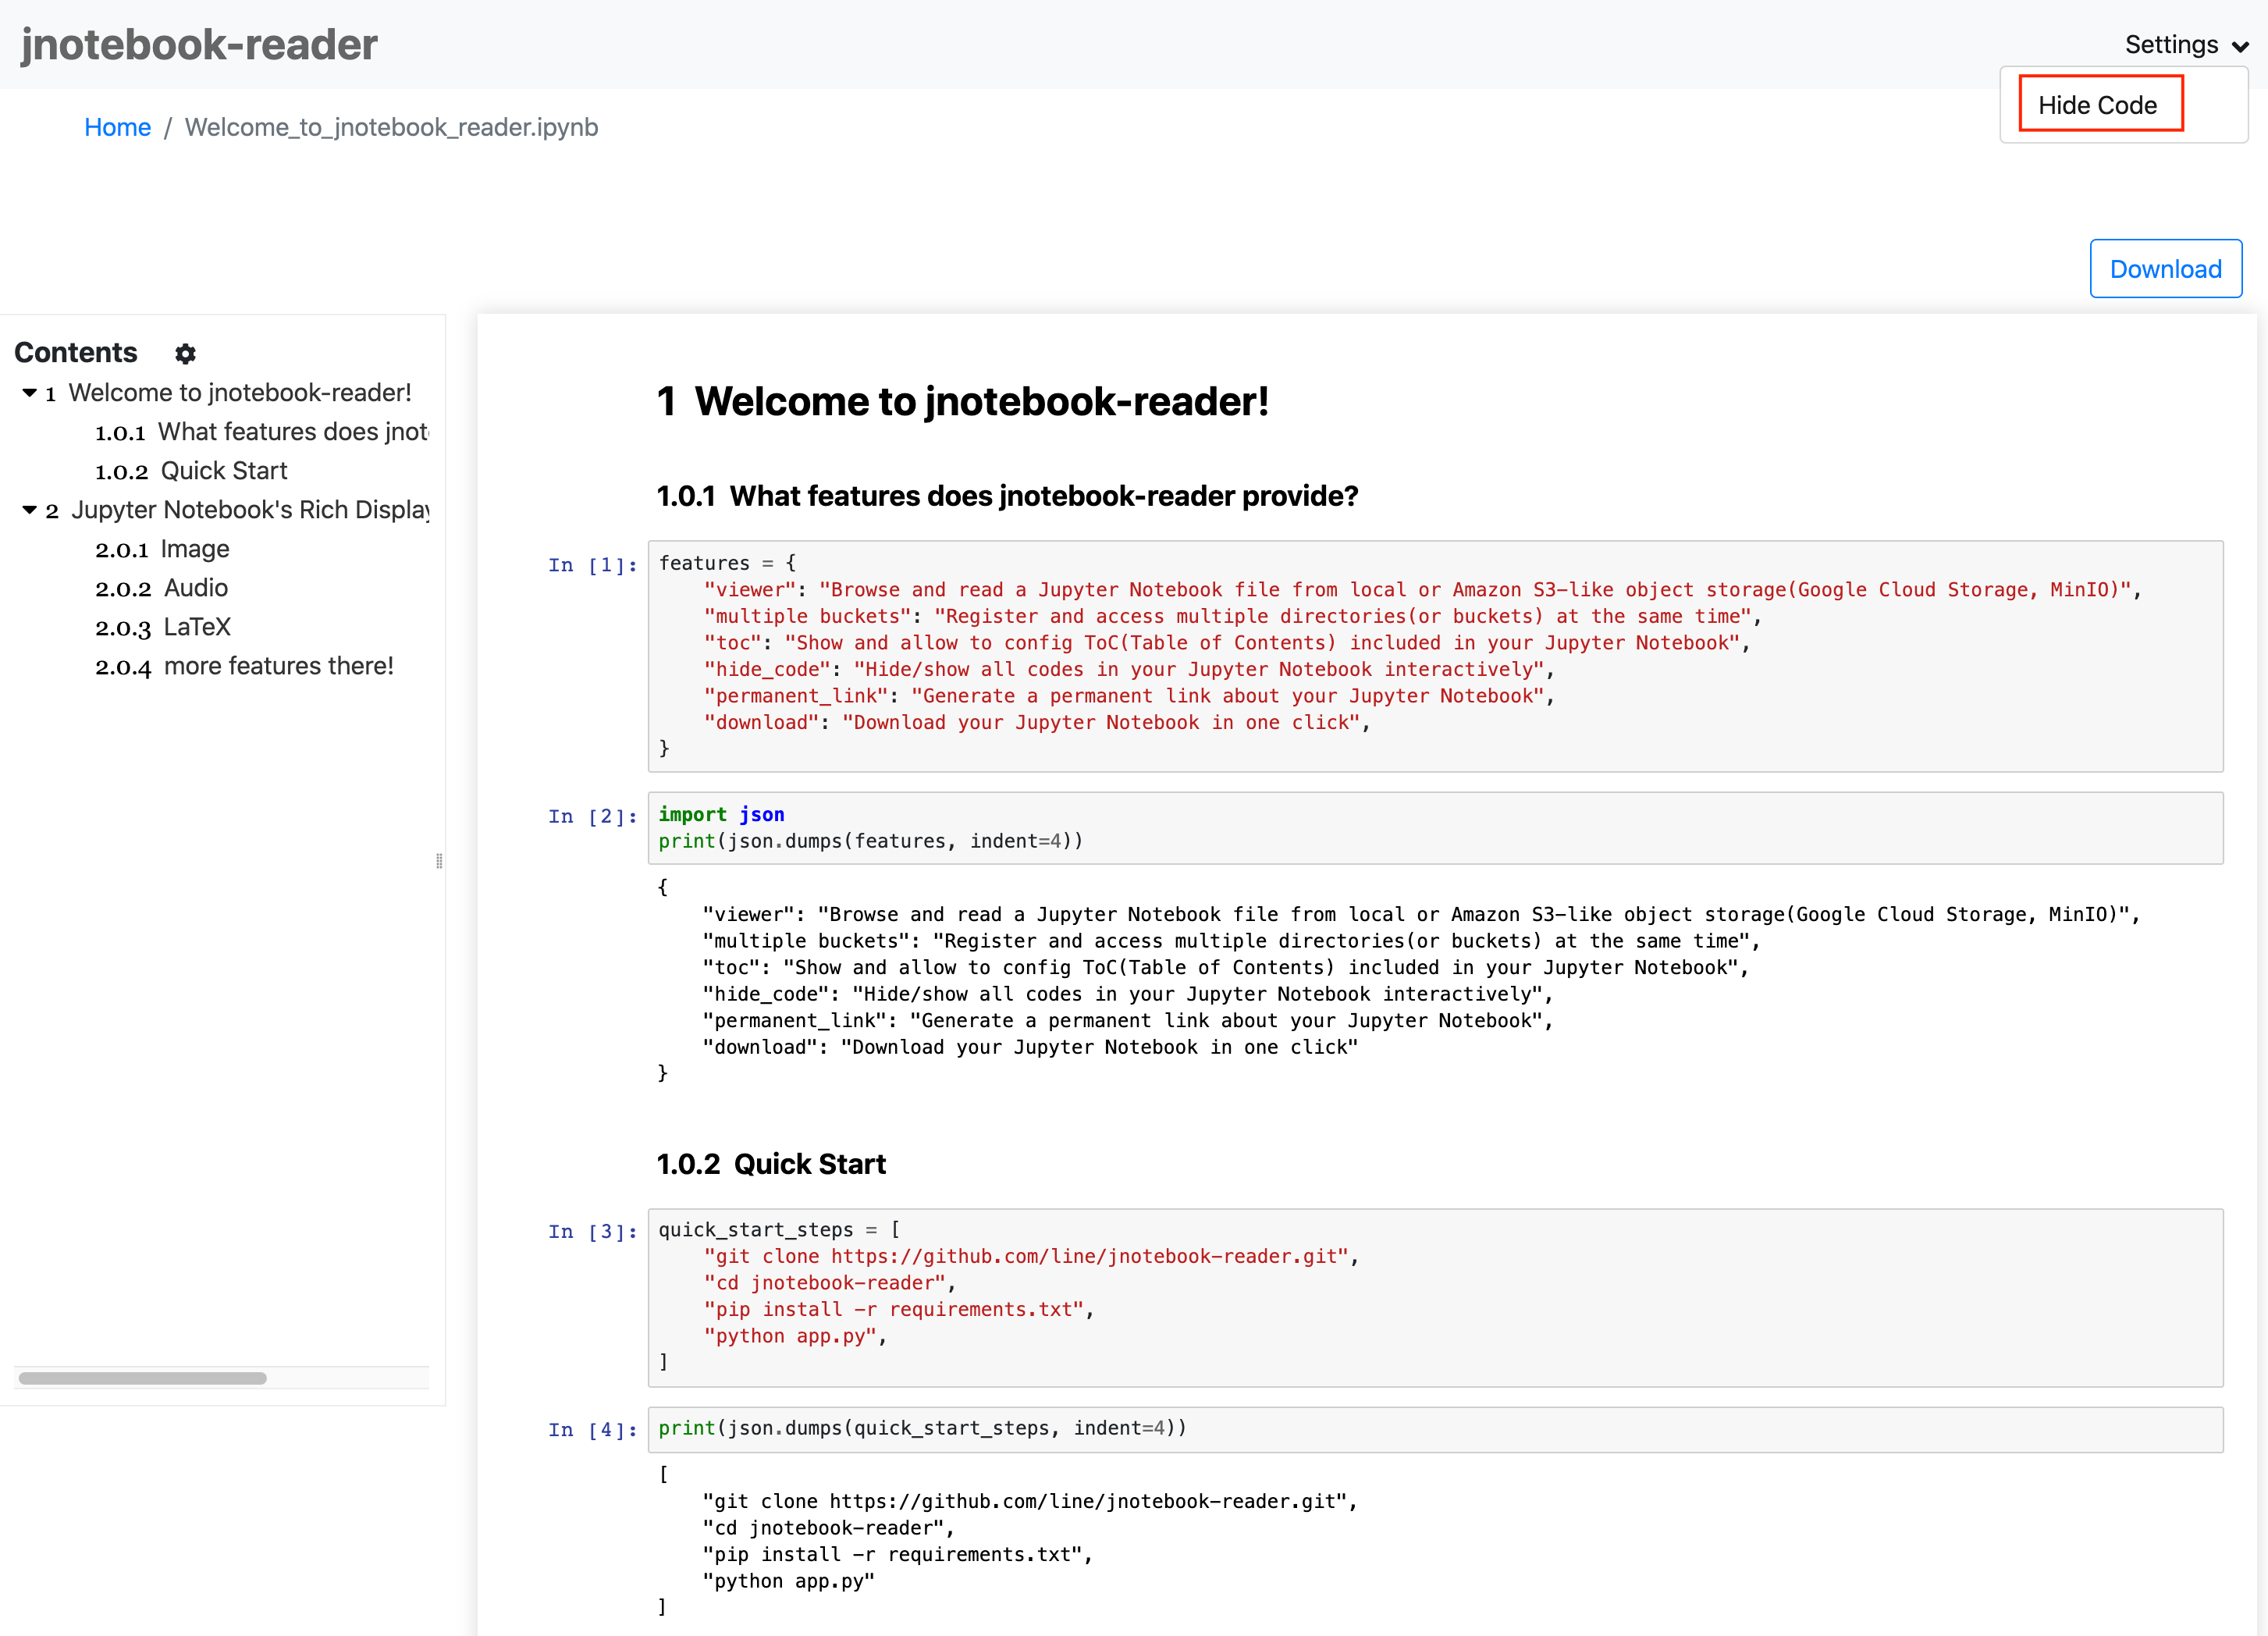Viewport: 2268px width, 1636px height.
Task: Click the Download button
Action: 2165,269
